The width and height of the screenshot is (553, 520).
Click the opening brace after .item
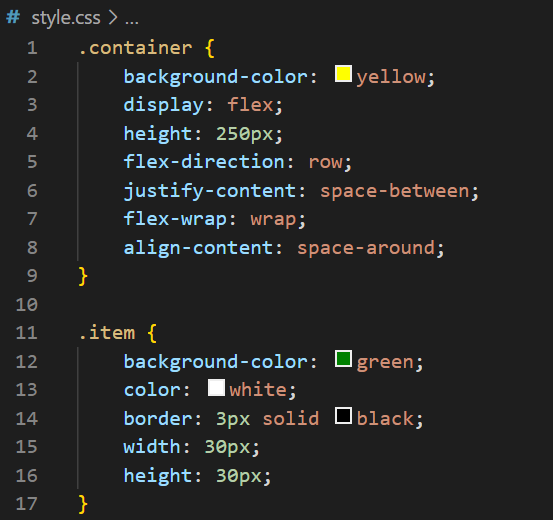tap(152, 333)
